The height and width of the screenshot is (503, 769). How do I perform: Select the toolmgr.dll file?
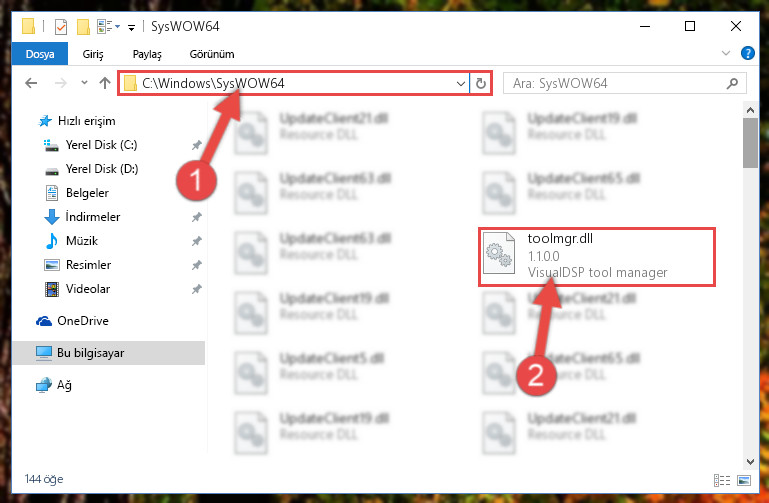[x=597, y=257]
